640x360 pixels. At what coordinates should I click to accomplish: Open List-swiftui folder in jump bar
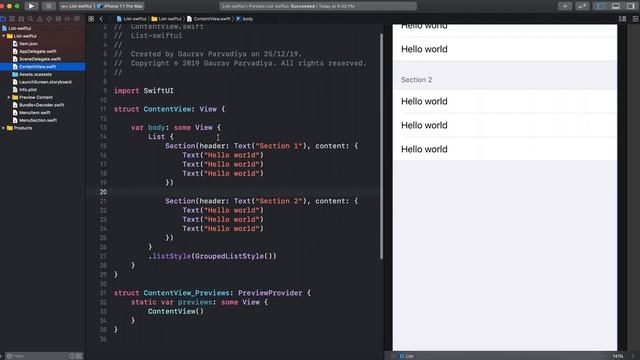(x=167, y=19)
